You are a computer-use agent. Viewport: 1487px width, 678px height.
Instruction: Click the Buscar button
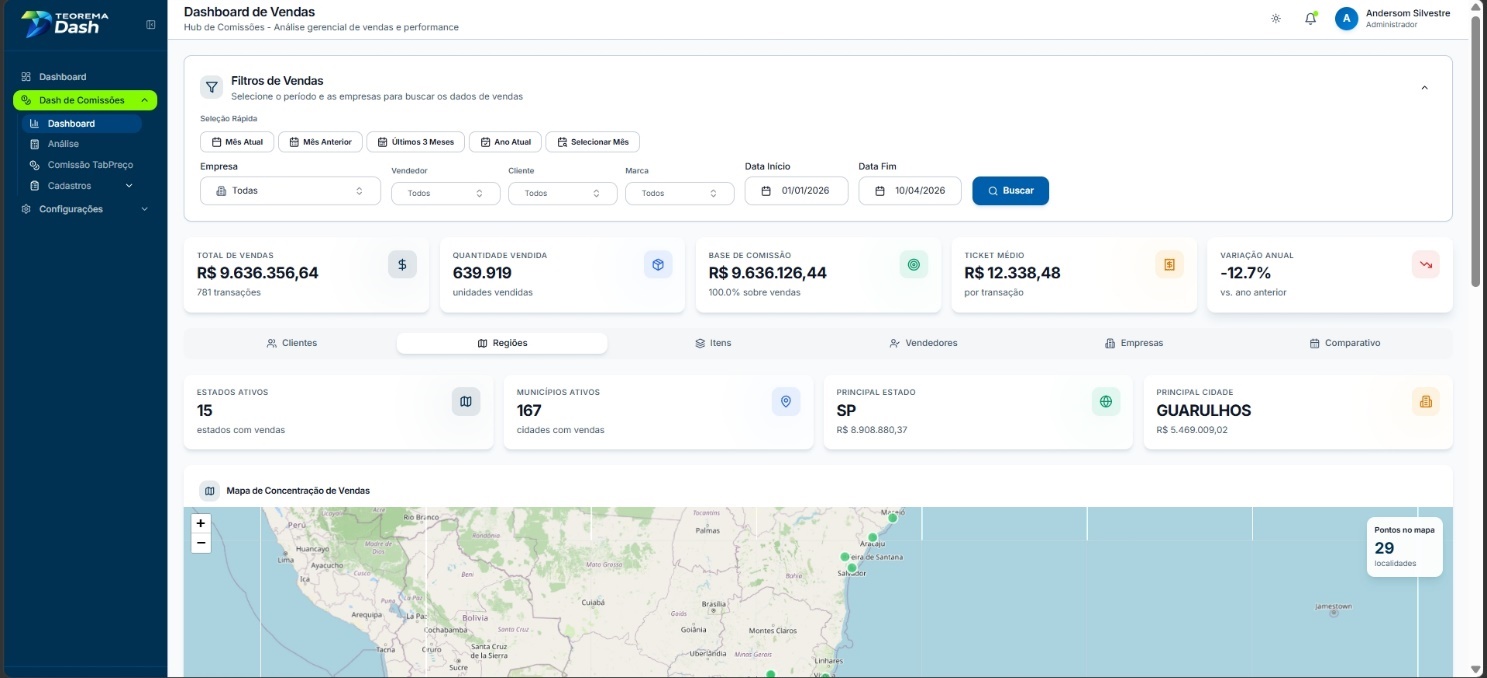point(1010,191)
